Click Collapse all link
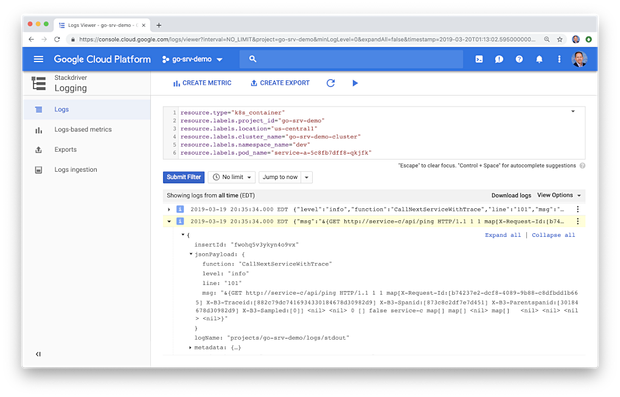 tap(553, 235)
